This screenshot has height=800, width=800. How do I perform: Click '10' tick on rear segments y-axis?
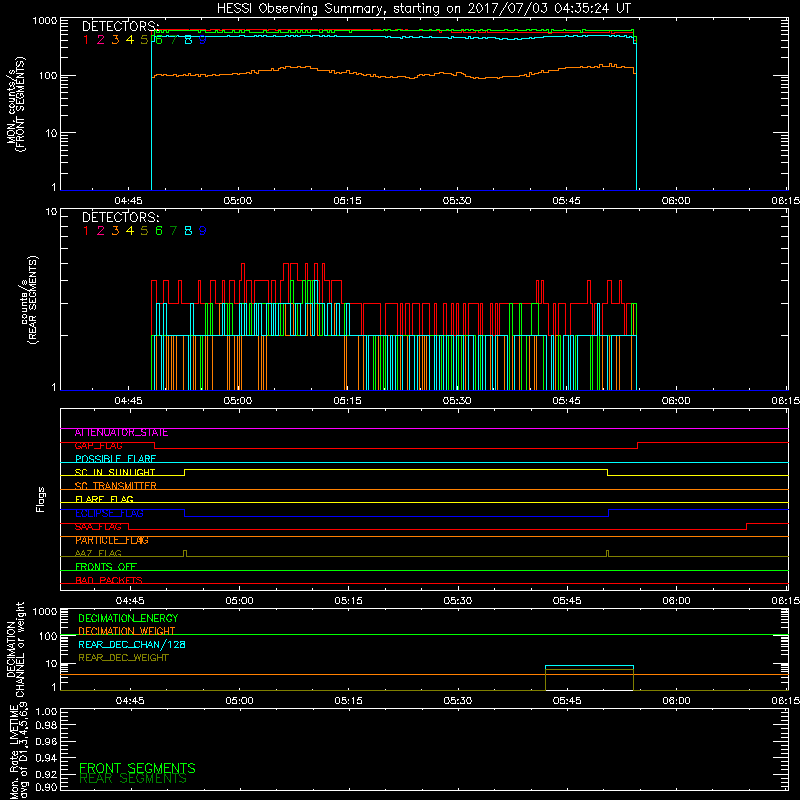click(x=51, y=211)
